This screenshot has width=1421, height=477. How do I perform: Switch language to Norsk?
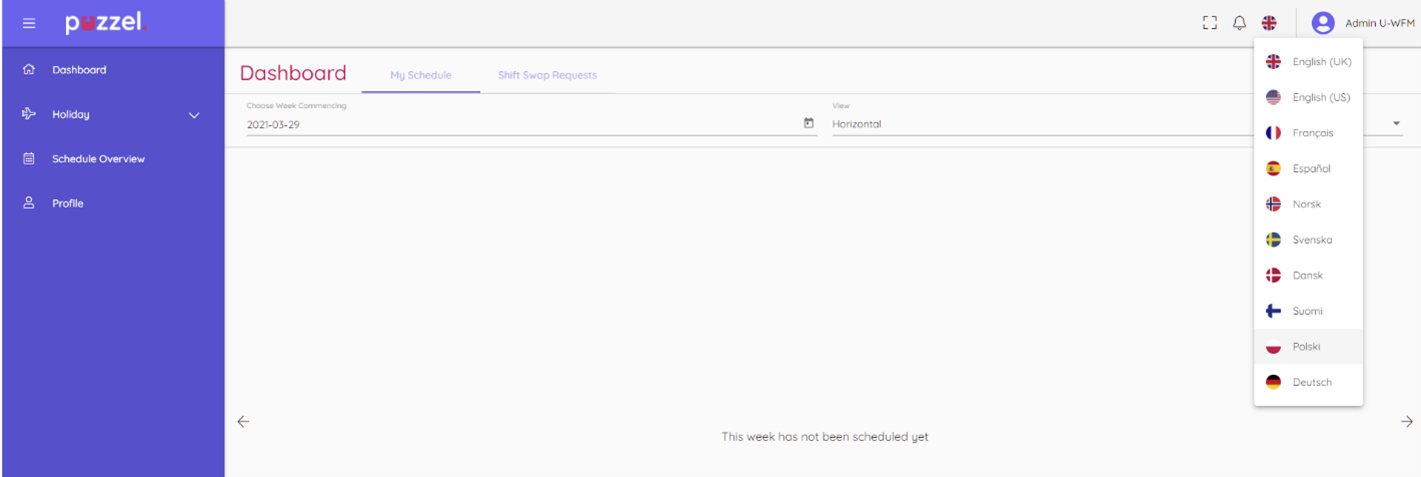point(1306,204)
